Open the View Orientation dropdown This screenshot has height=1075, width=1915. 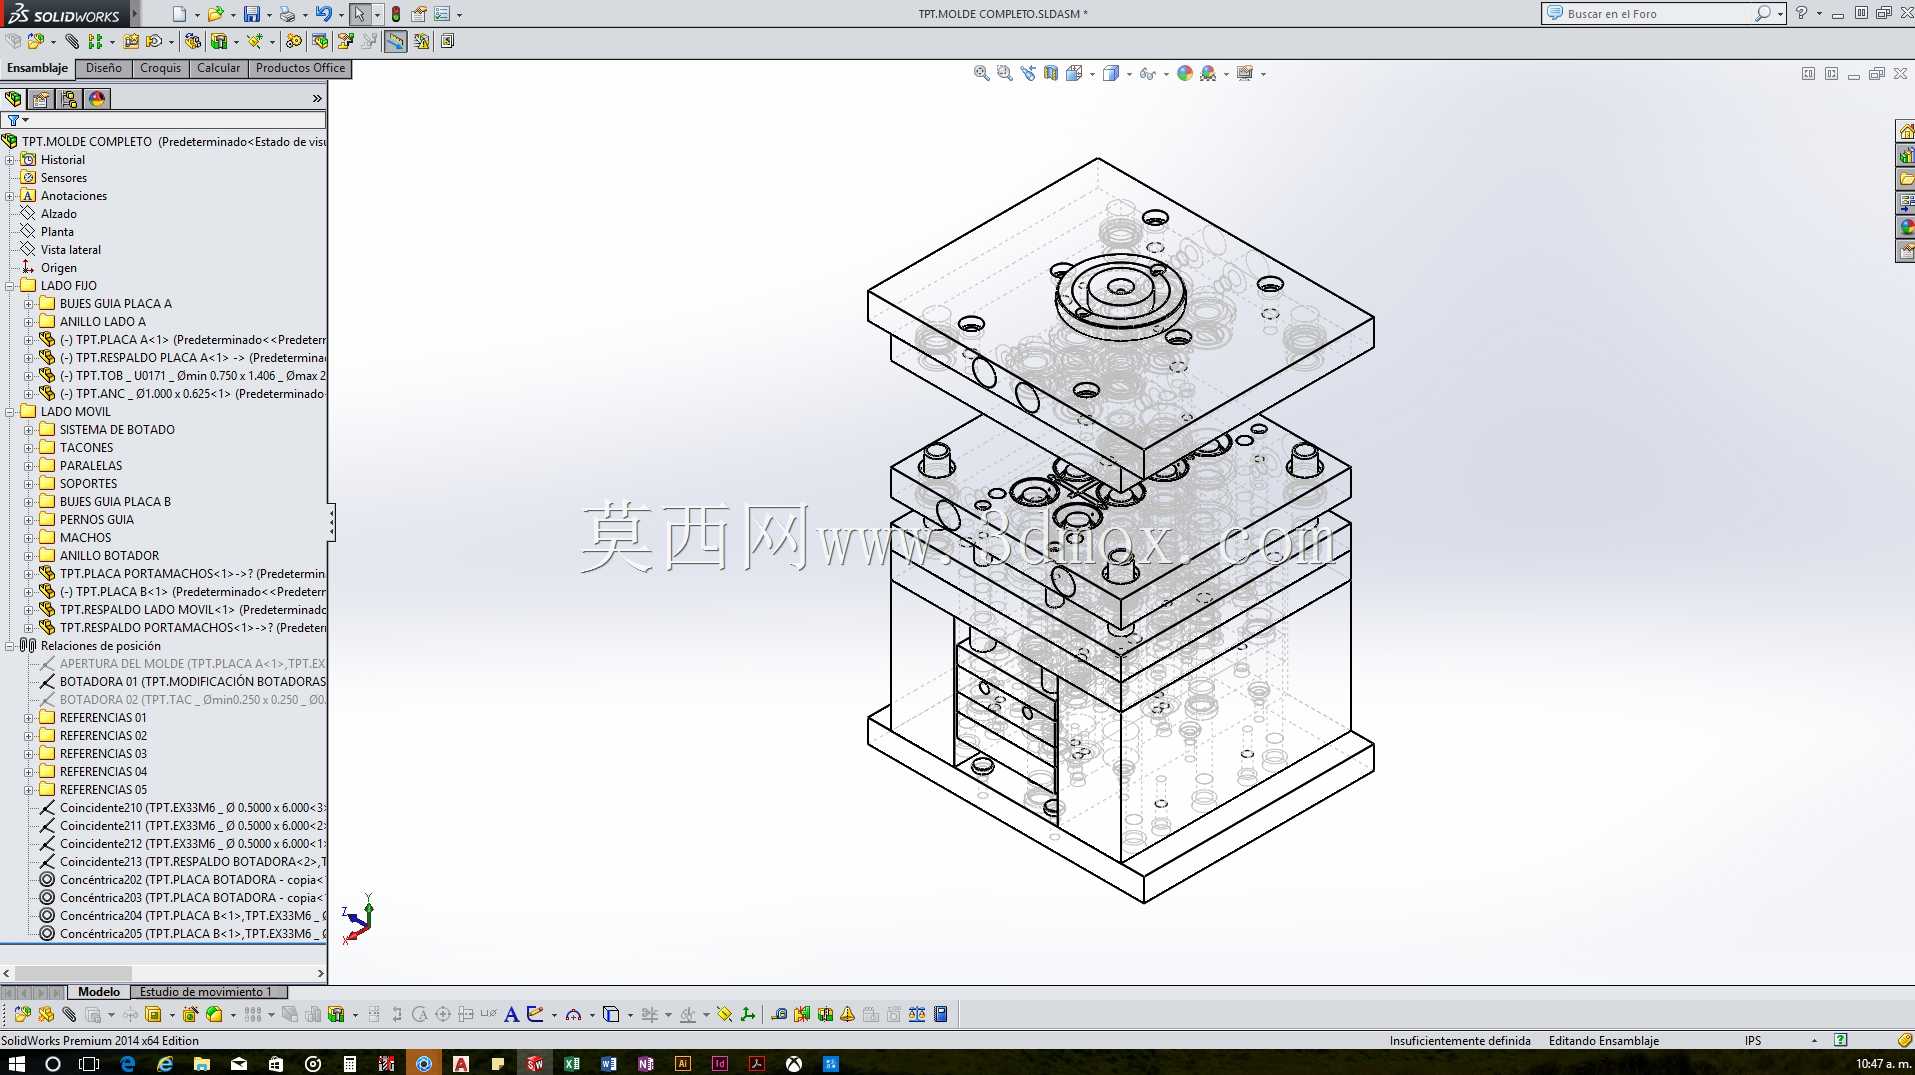coord(1092,74)
